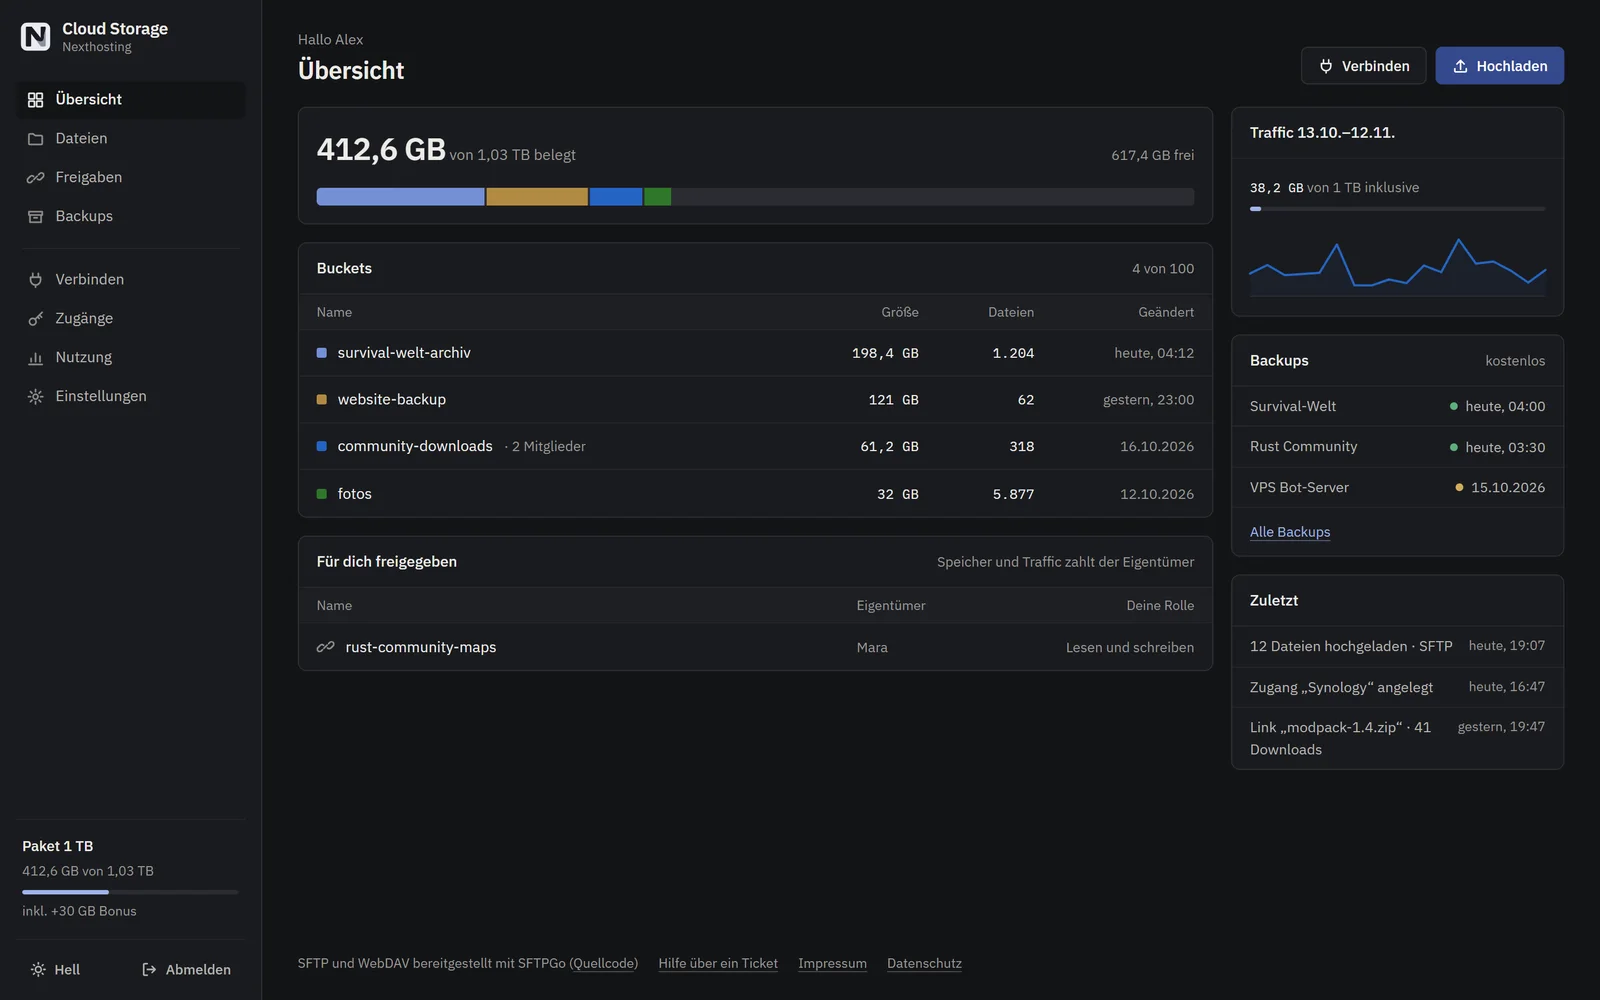The image size is (1600, 1000).
Task: Click the Übersicht grid icon in sidebar
Action: tap(35, 100)
